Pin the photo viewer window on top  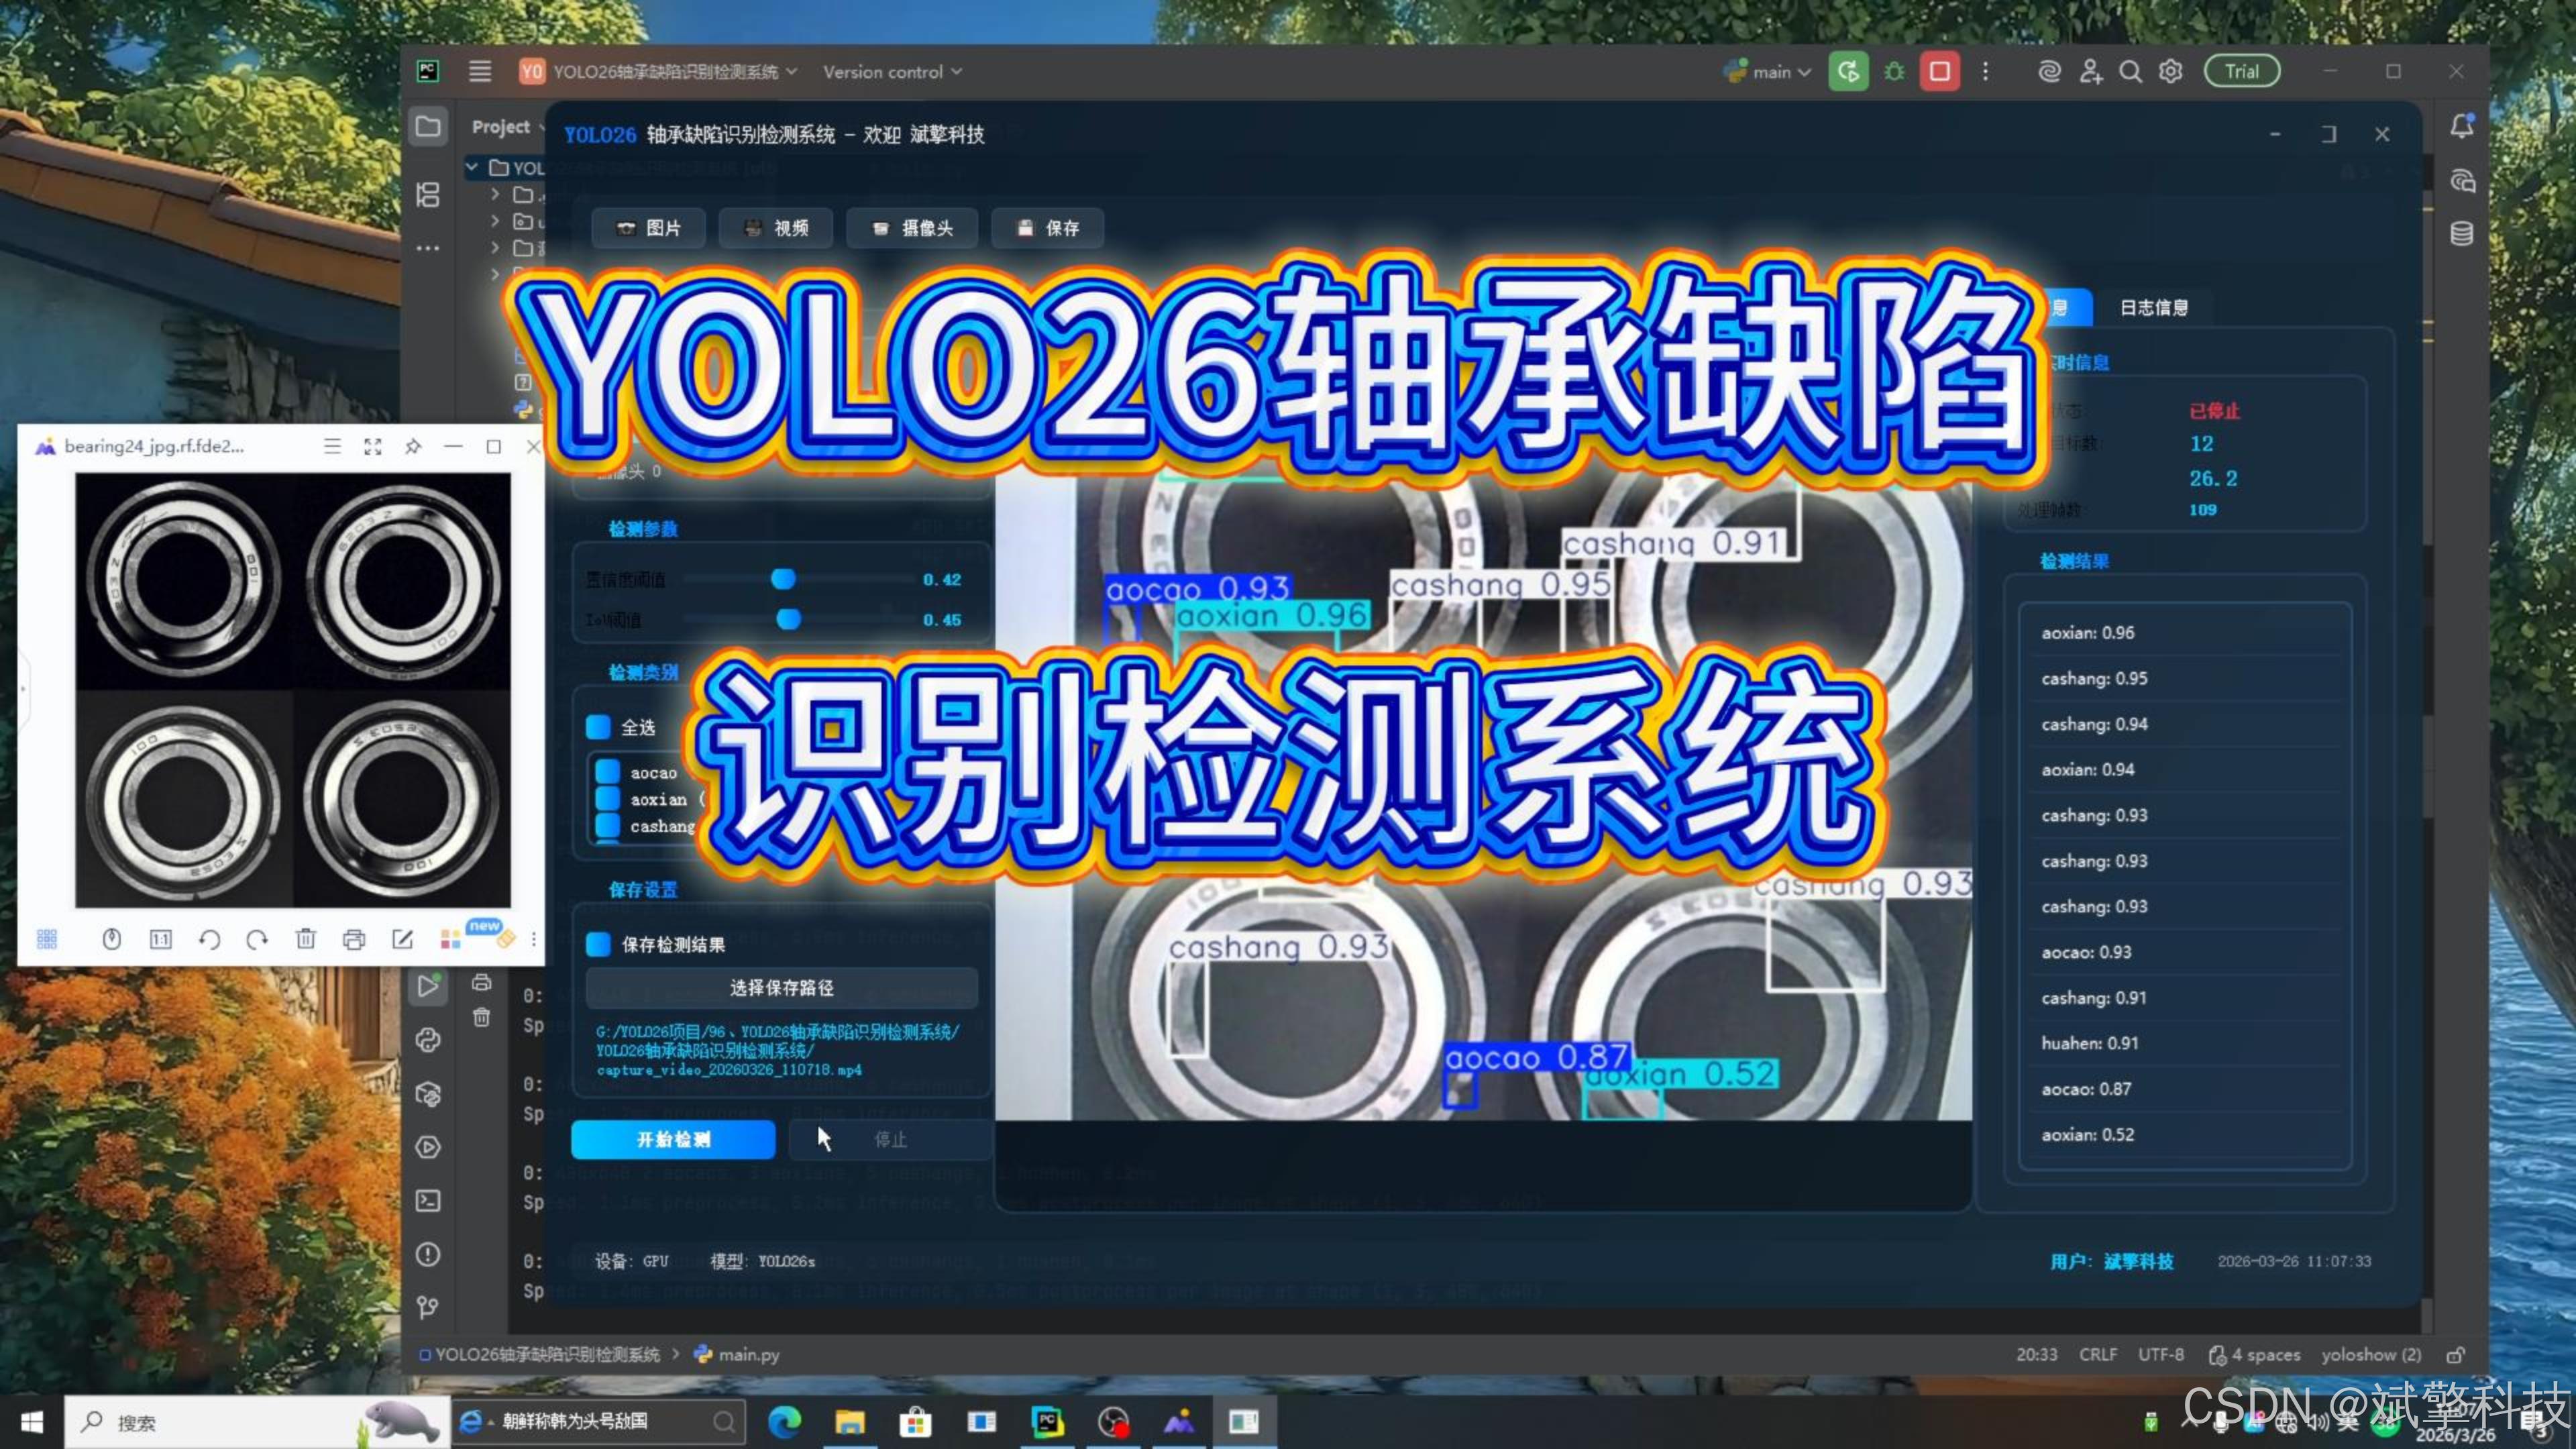pyautogui.click(x=413, y=446)
